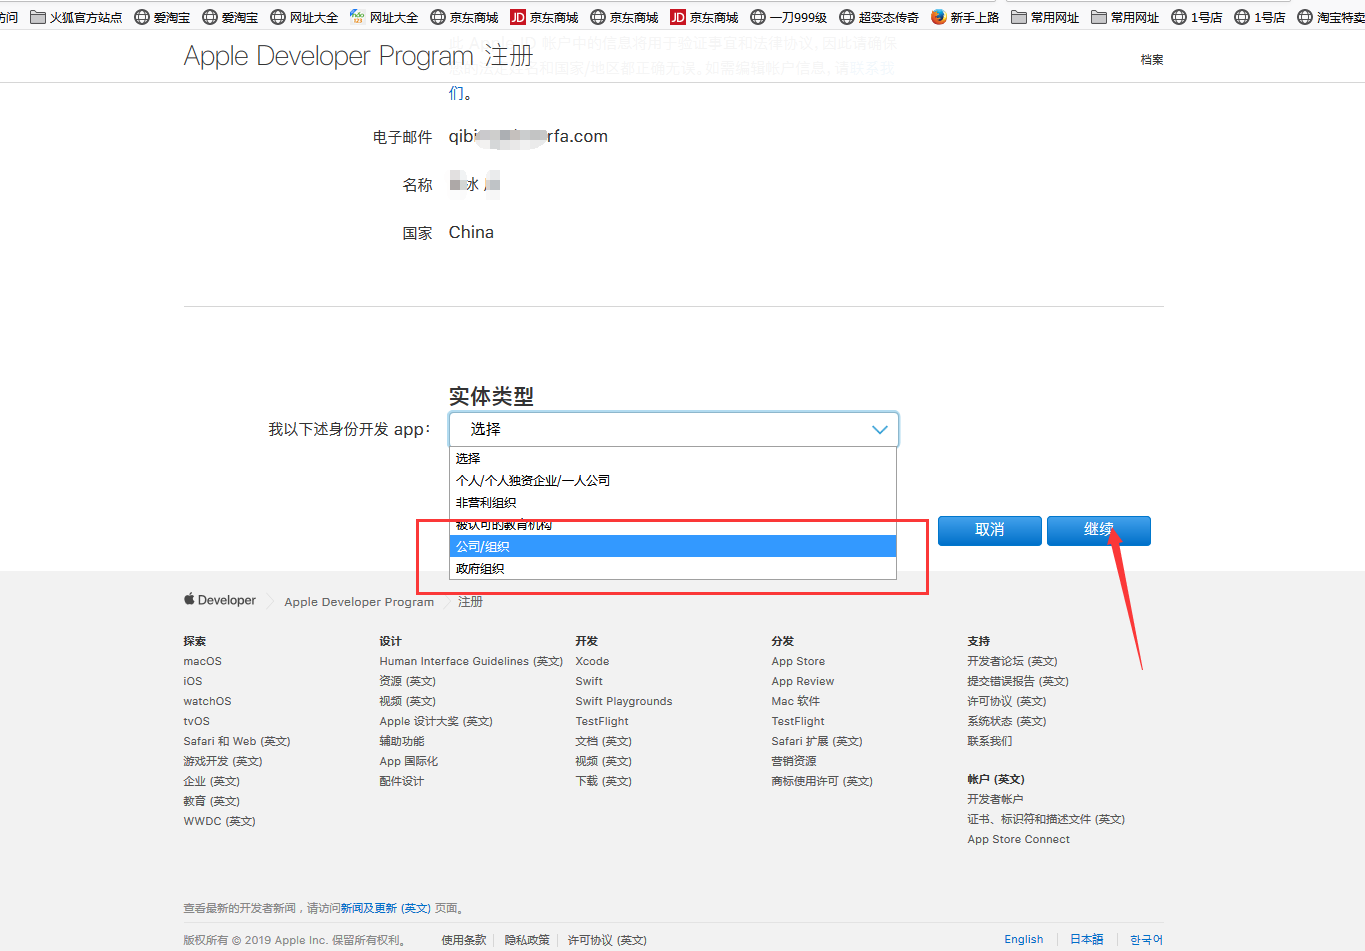The width and height of the screenshot is (1365, 951).
Task: Open the Mac 软件 footer link
Action: coord(795,701)
